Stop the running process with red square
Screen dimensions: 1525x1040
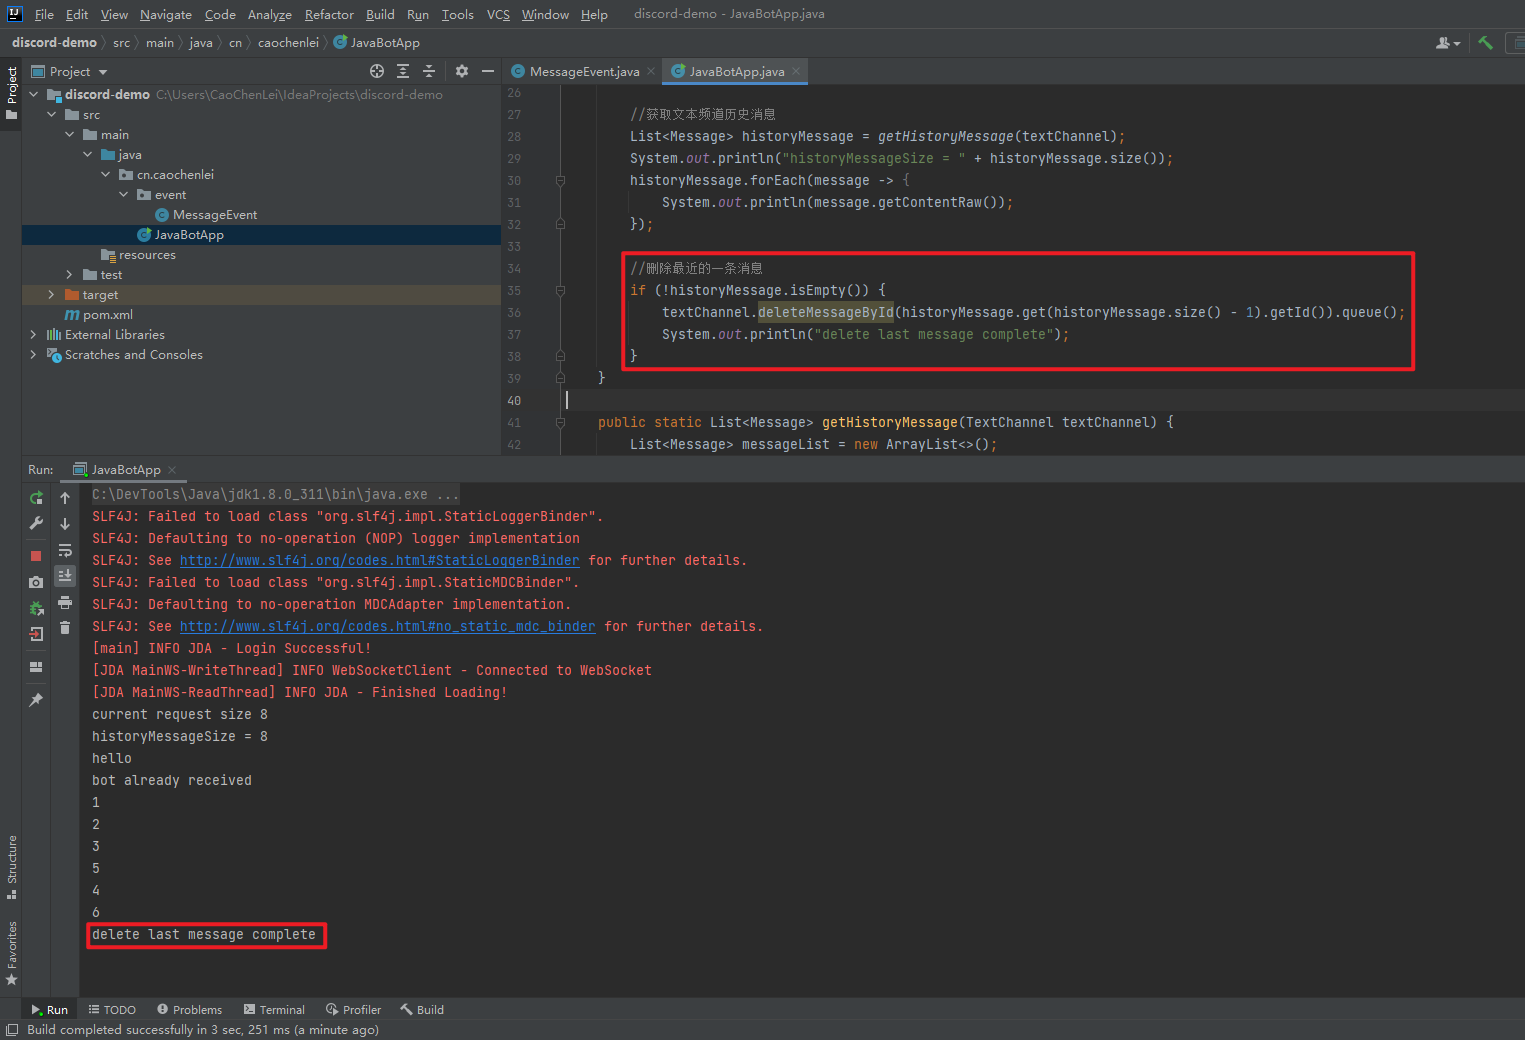[36, 555]
